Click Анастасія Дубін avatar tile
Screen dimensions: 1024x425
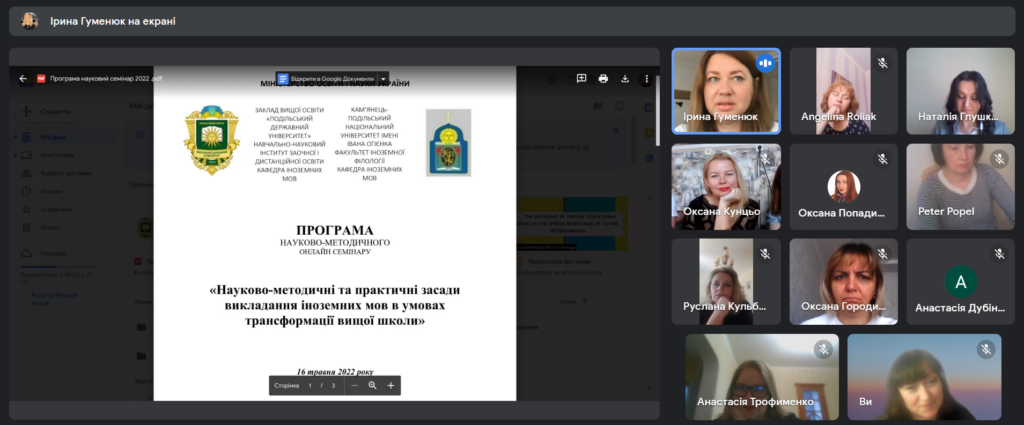[x=960, y=281]
